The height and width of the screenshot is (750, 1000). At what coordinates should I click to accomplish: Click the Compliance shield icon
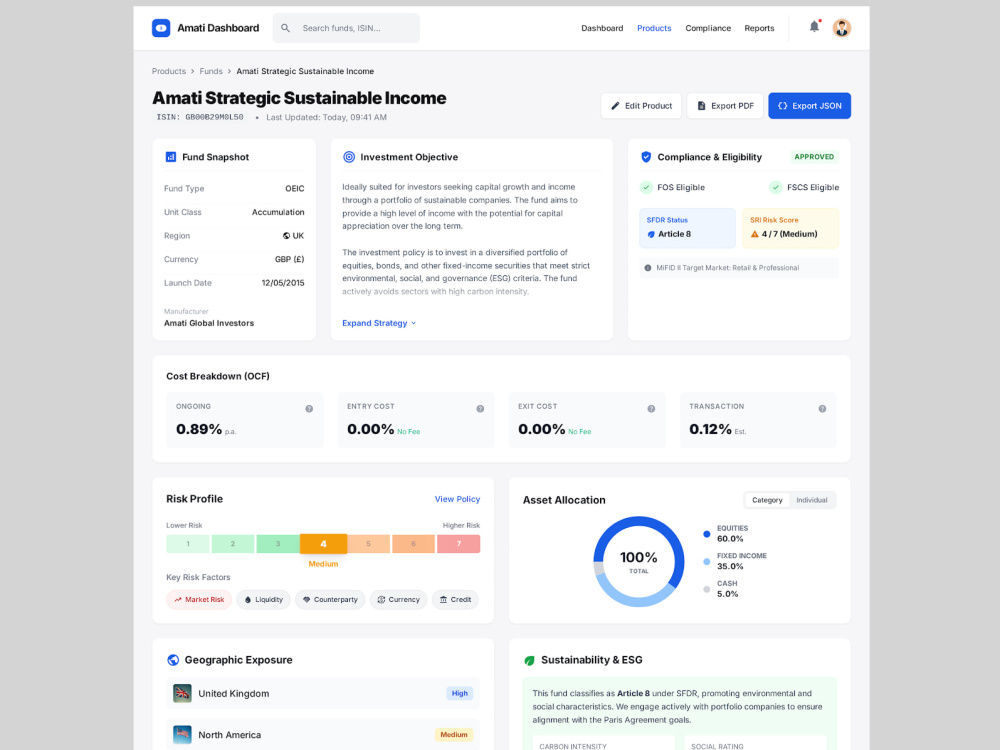[646, 157]
